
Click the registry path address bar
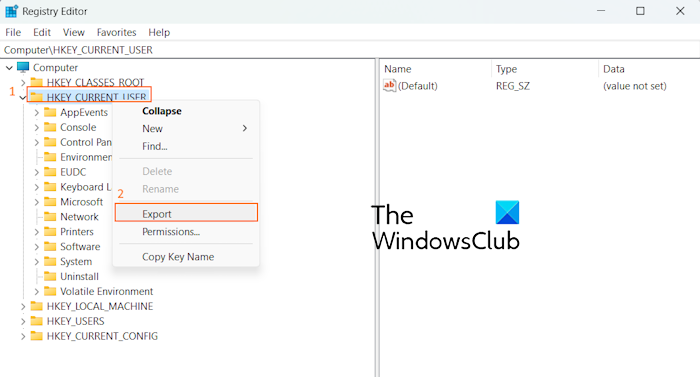[350, 50]
